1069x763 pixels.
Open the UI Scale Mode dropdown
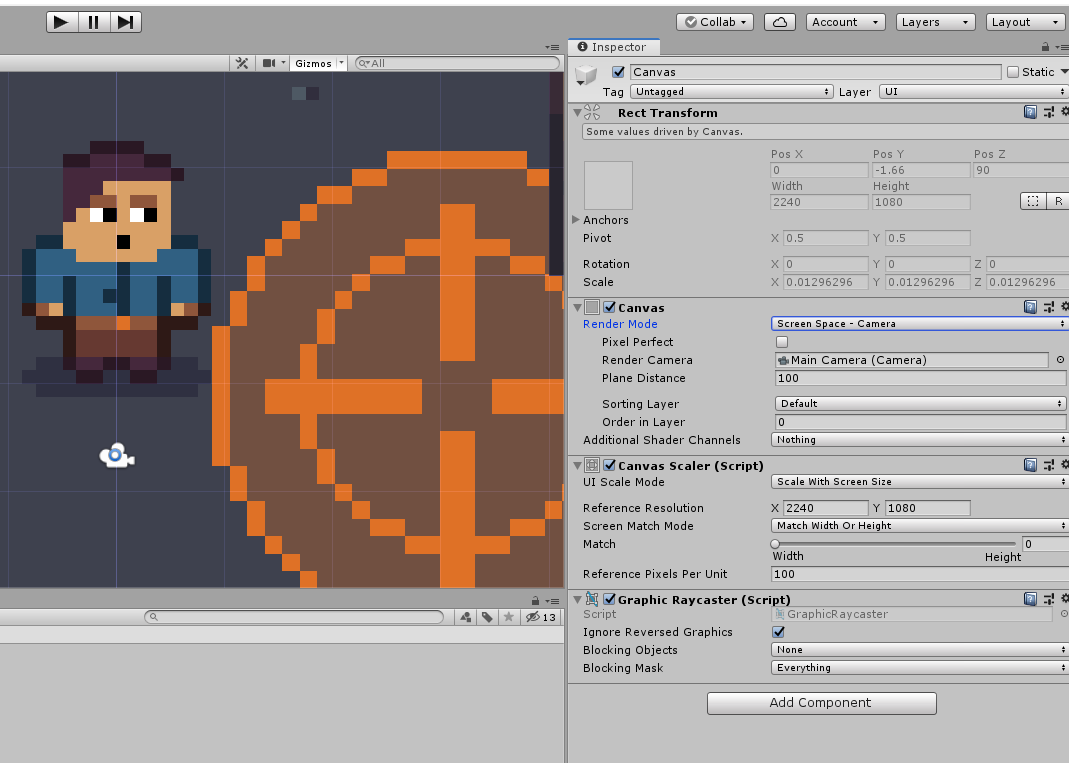(918, 482)
